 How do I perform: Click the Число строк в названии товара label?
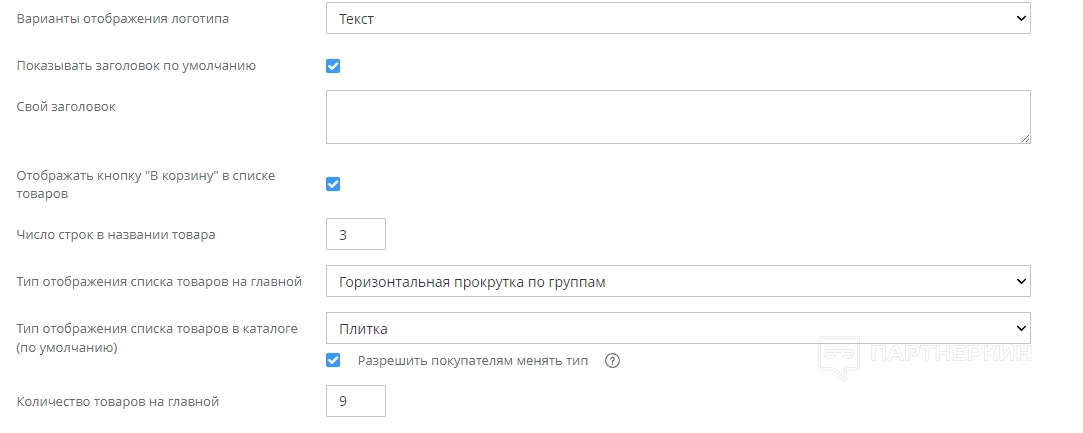click(116, 235)
